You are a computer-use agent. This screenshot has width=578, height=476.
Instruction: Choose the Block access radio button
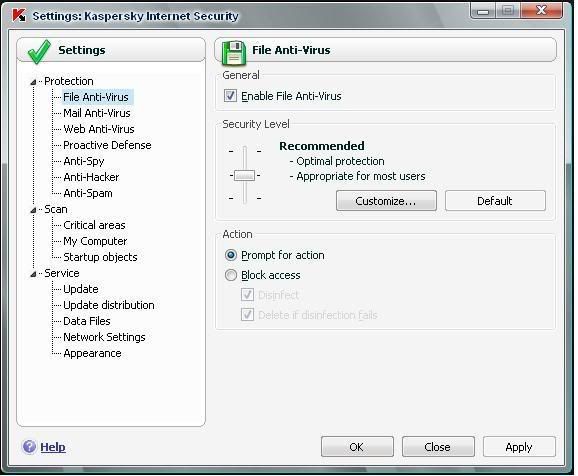[231, 275]
